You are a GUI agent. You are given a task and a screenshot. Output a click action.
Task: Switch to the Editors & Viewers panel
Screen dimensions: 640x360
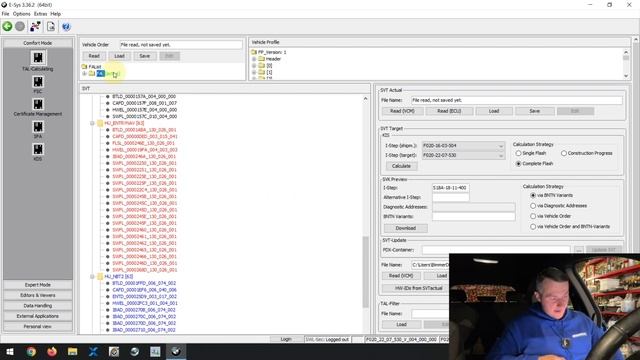click(x=38, y=295)
